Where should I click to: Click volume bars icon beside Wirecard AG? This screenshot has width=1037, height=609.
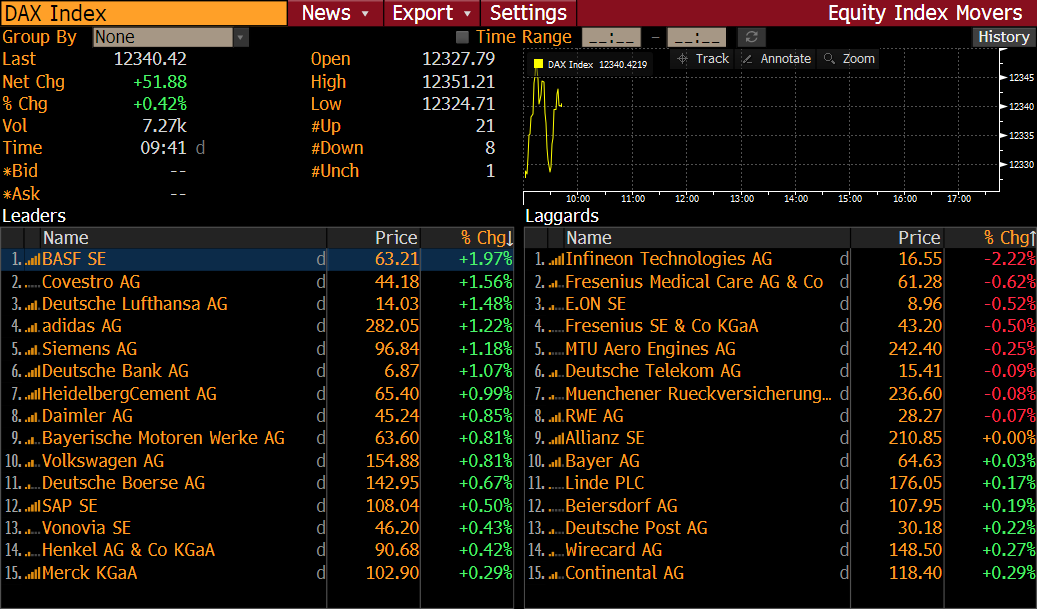pyautogui.click(x=556, y=551)
